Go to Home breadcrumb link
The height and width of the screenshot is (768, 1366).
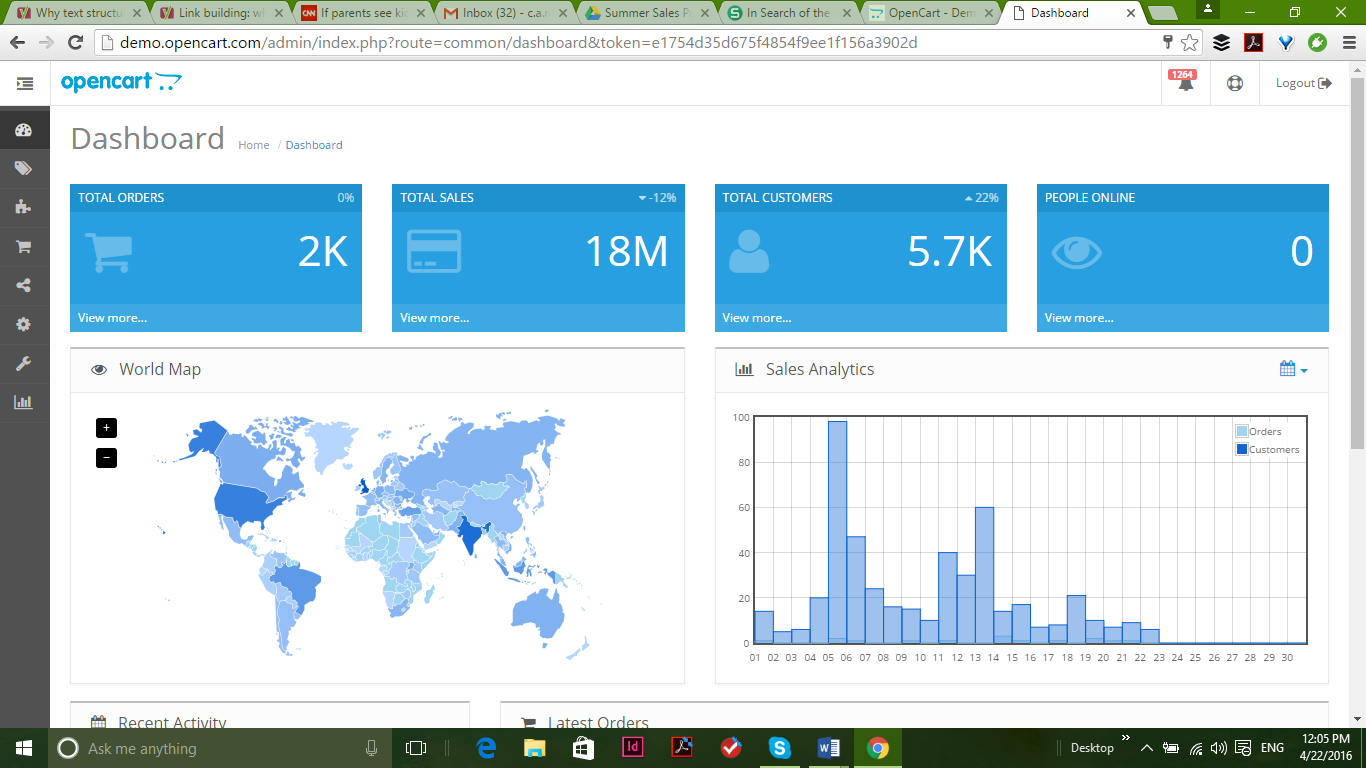pos(253,145)
